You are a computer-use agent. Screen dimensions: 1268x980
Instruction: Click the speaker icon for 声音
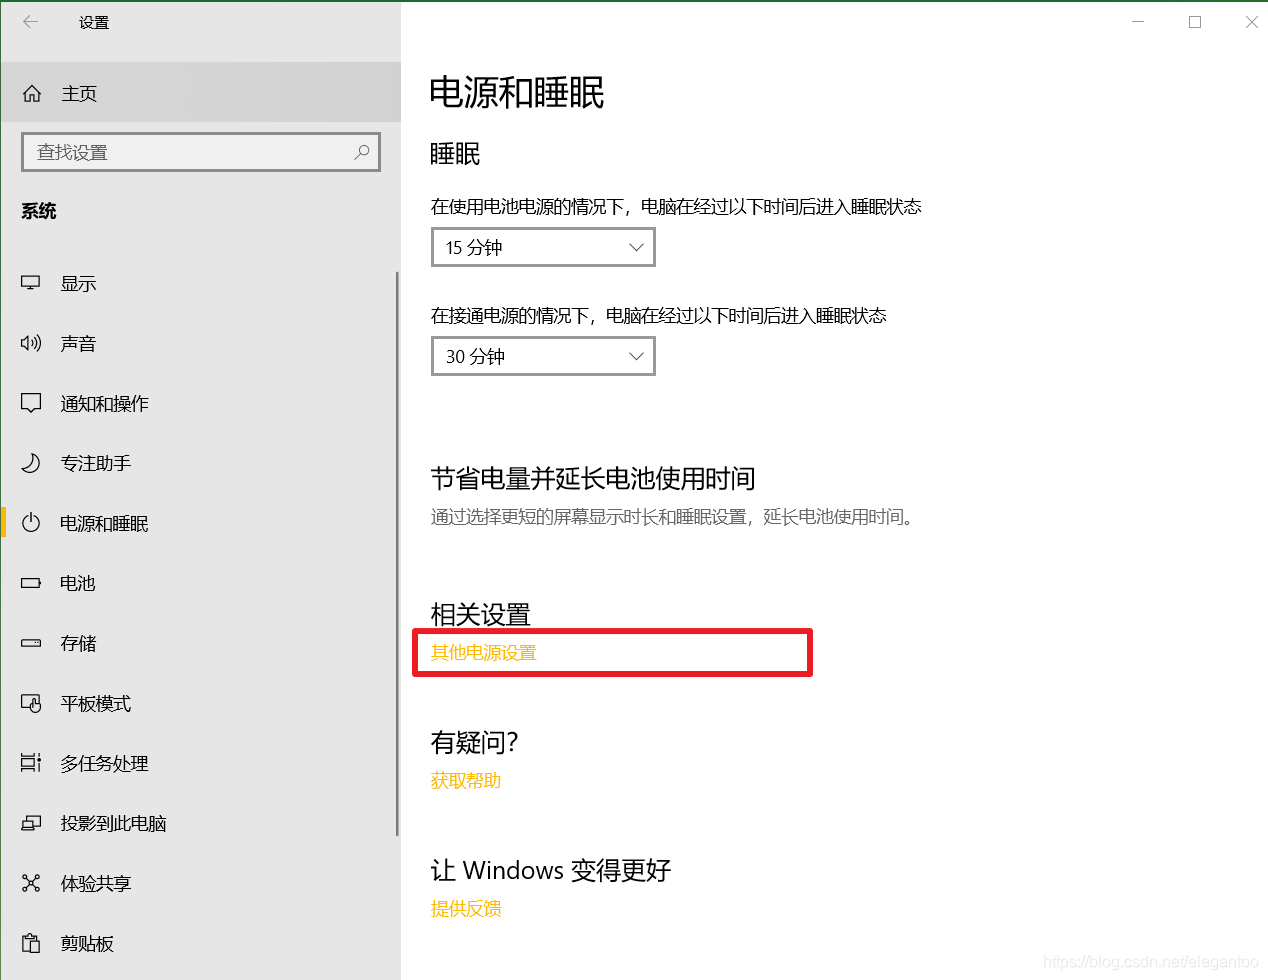pos(31,343)
